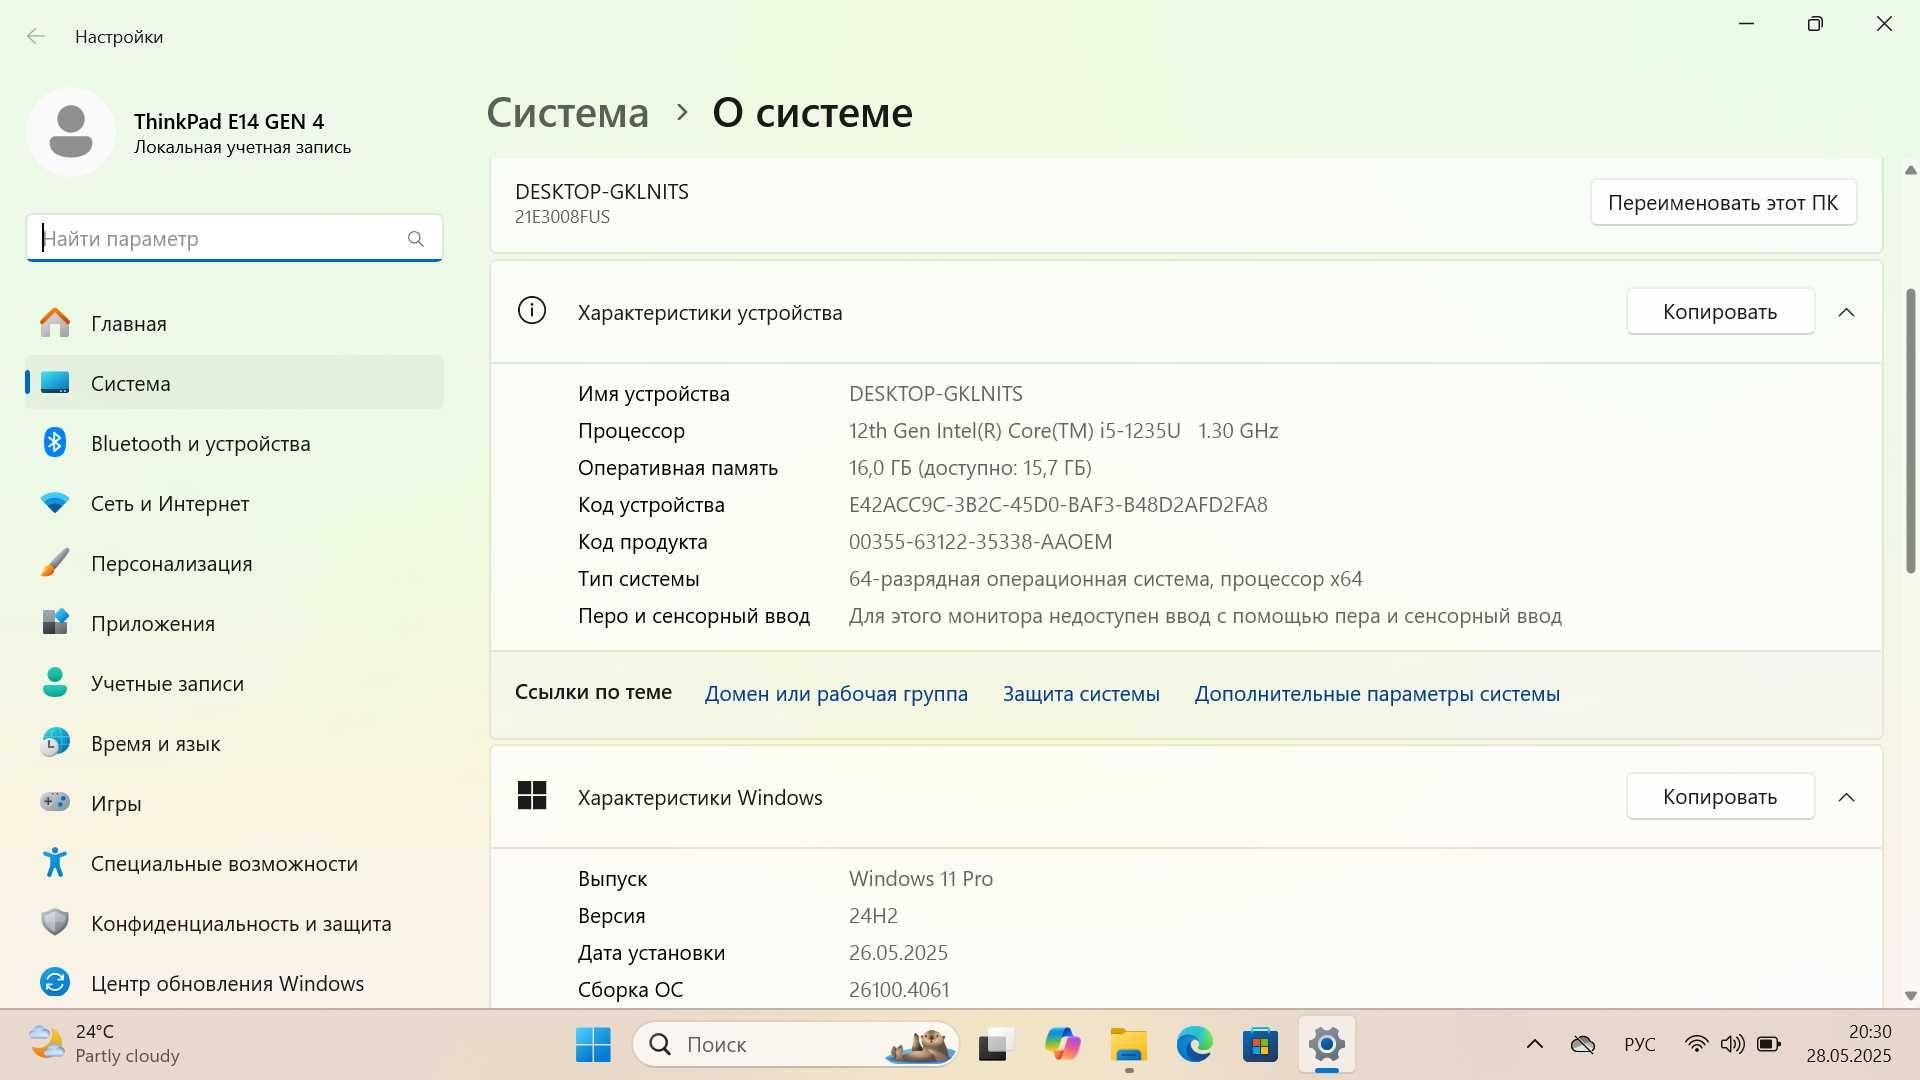Open Домен или рабочая группа link
Screen dimensions: 1920x1080
click(x=836, y=693)
